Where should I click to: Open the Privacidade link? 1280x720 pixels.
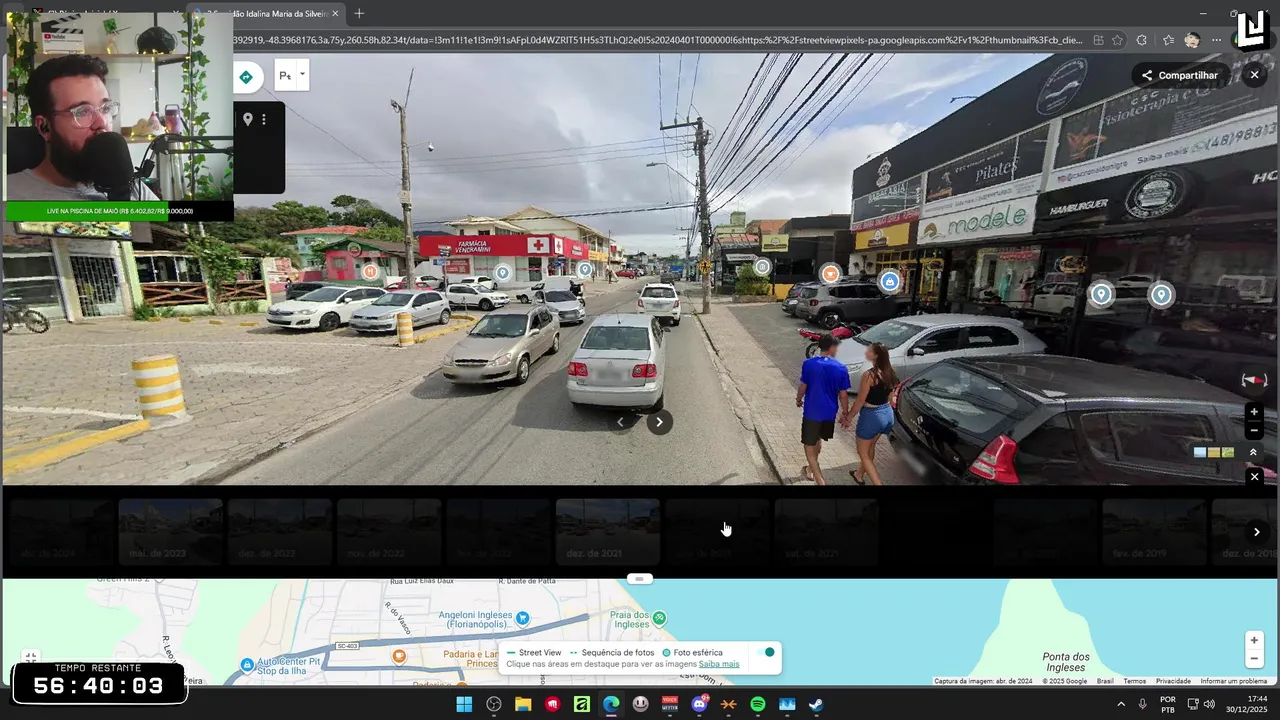pos(1173,681)
